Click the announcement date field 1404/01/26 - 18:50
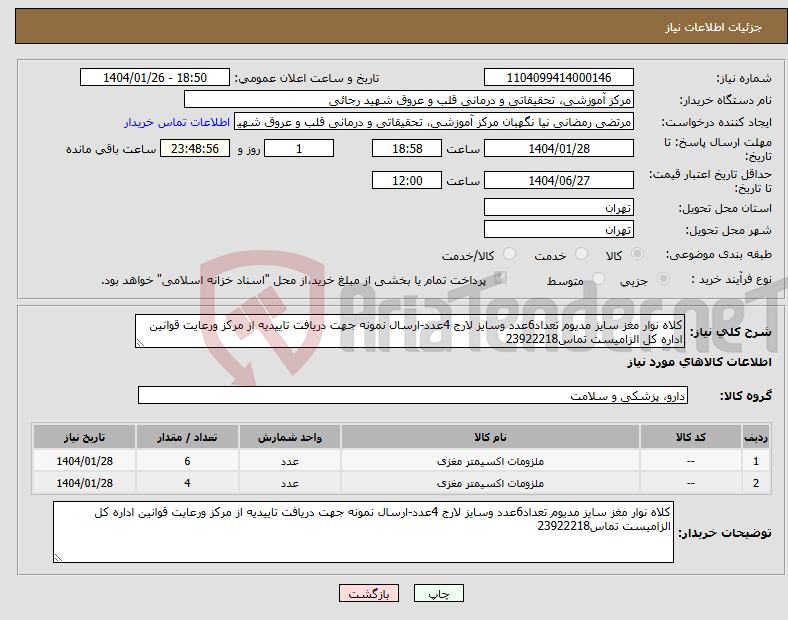The width and height of the screenshot is (788, 620). pyautogui.click(x=155, y=77)
